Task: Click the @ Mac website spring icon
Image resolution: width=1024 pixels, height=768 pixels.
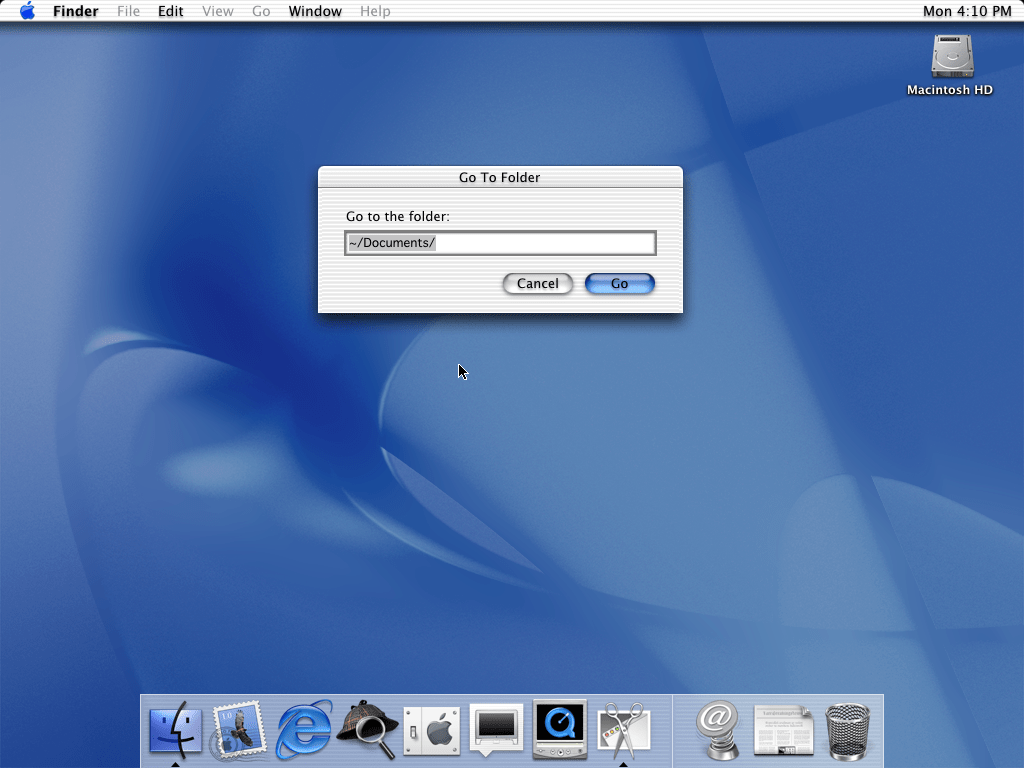Action: 718,729
